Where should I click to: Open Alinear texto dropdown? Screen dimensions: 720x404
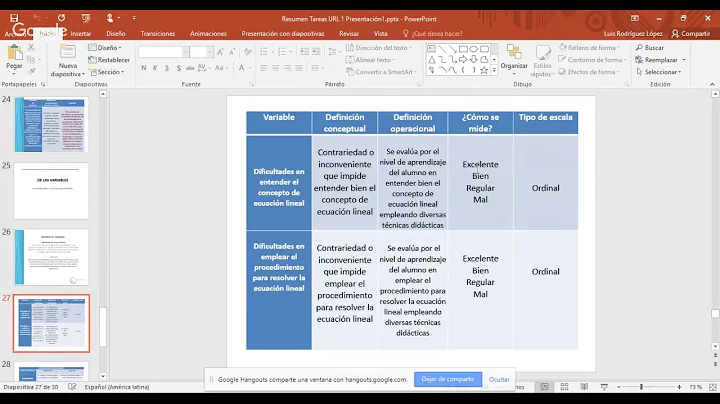[x=371, y=60]
